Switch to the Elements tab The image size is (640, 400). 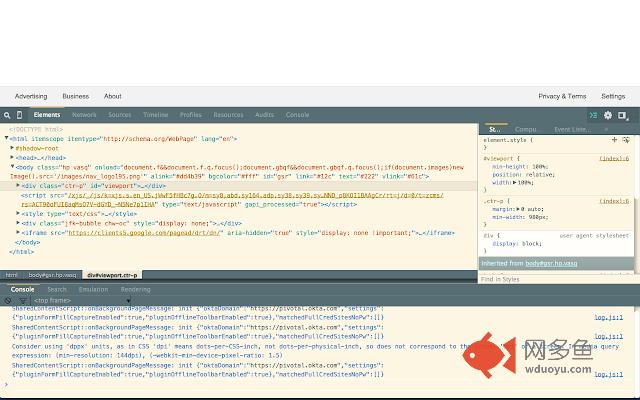(47, 115)
